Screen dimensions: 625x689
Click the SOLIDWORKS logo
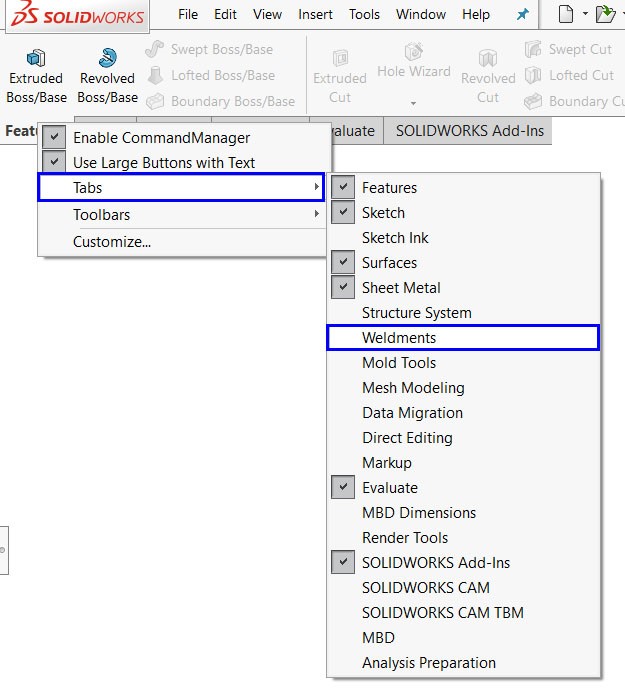[77, 15]
